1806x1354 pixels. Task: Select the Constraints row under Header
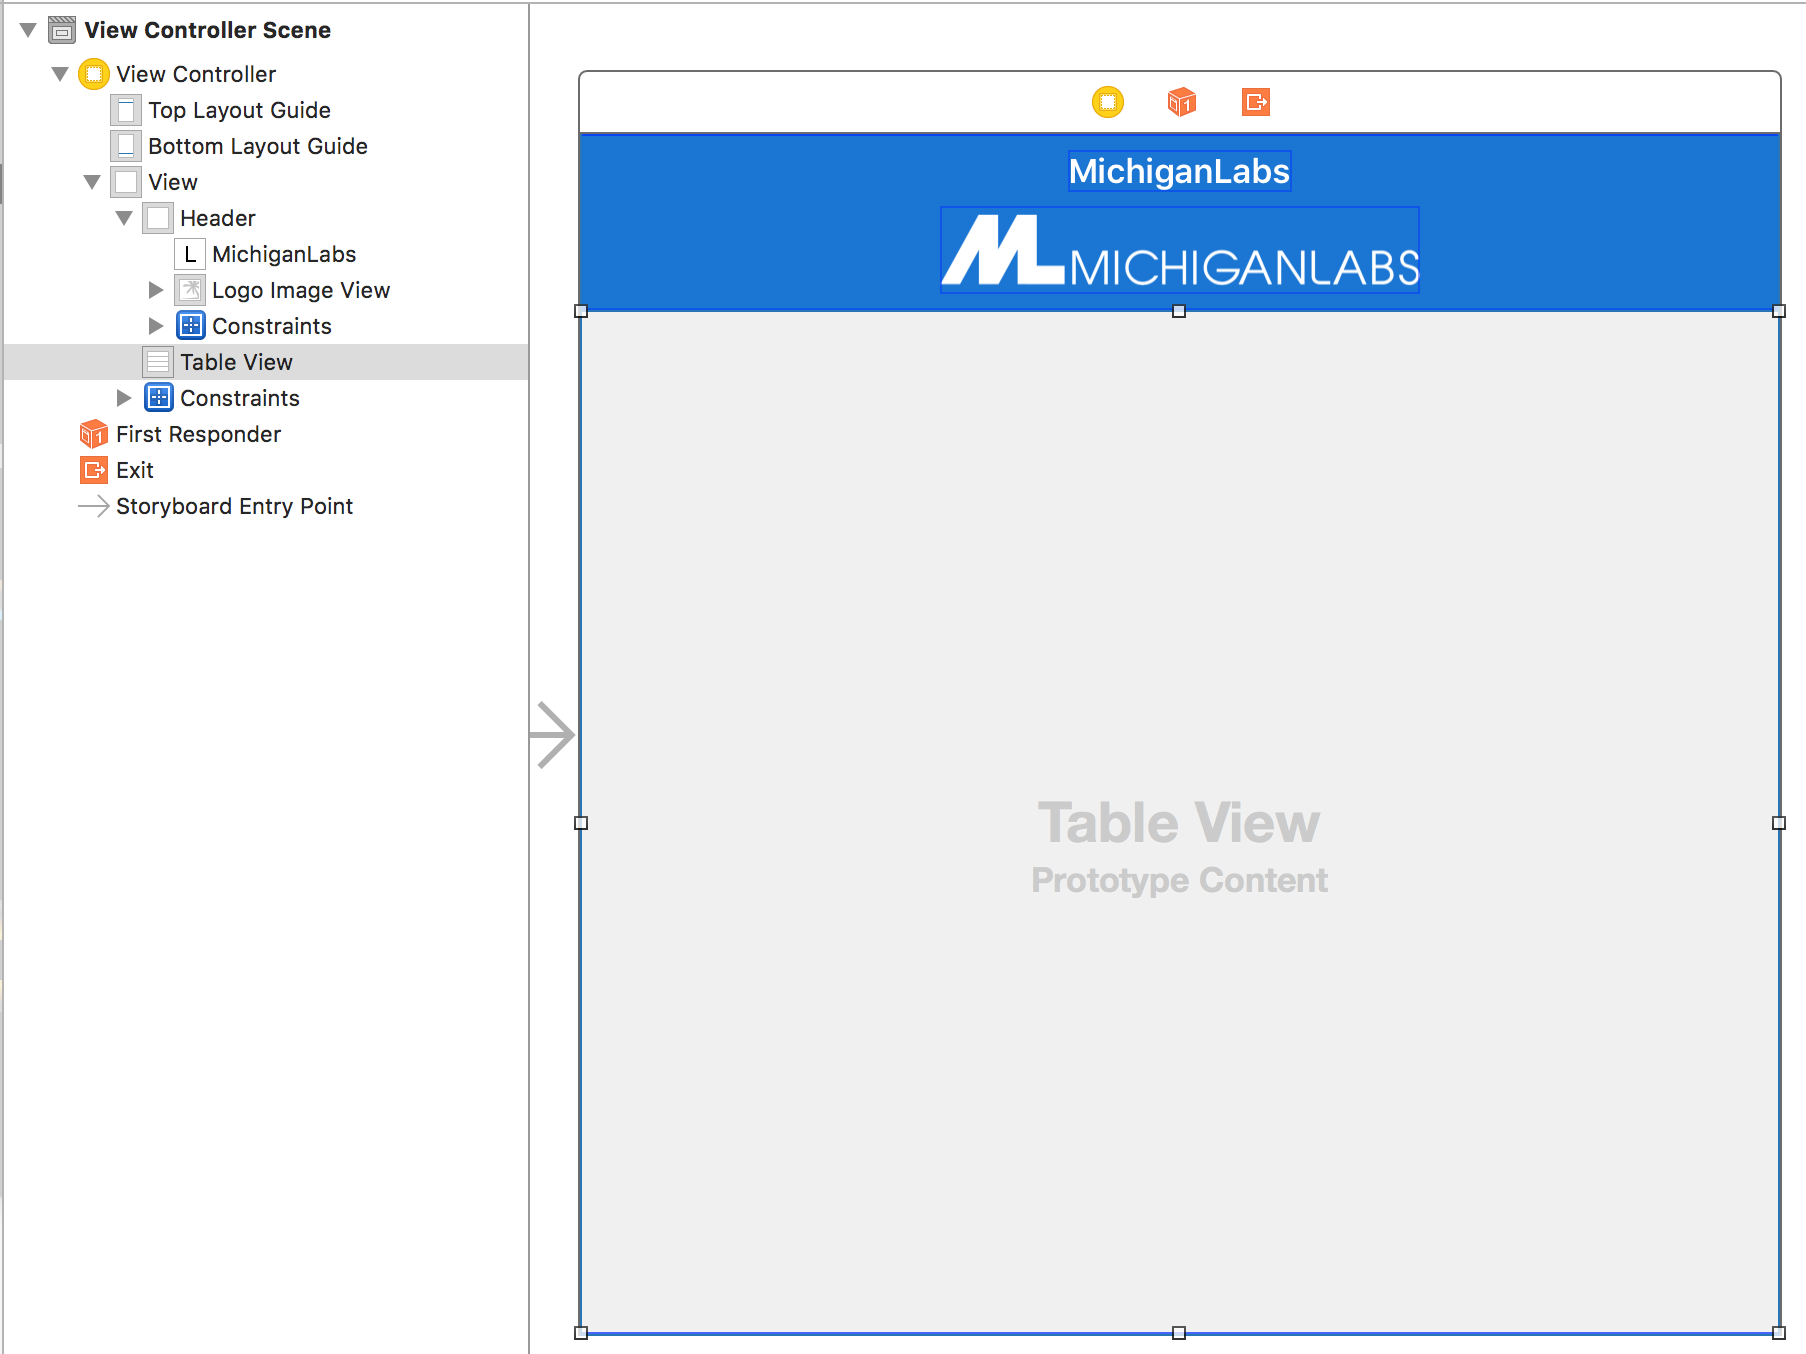266,326
